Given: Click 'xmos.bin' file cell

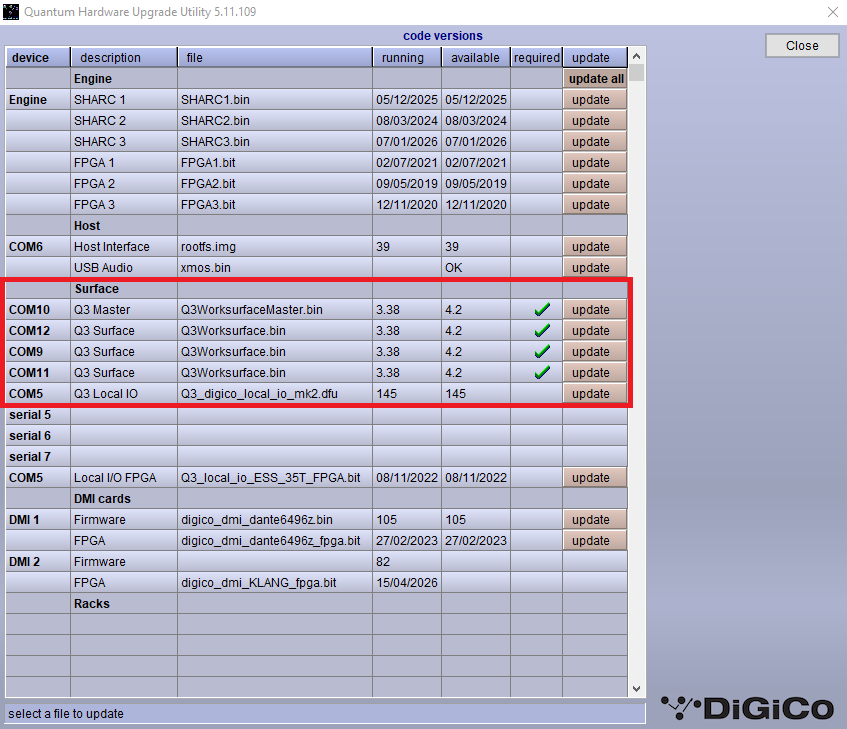Looking at the screenshot, I should tap(275, 268).
